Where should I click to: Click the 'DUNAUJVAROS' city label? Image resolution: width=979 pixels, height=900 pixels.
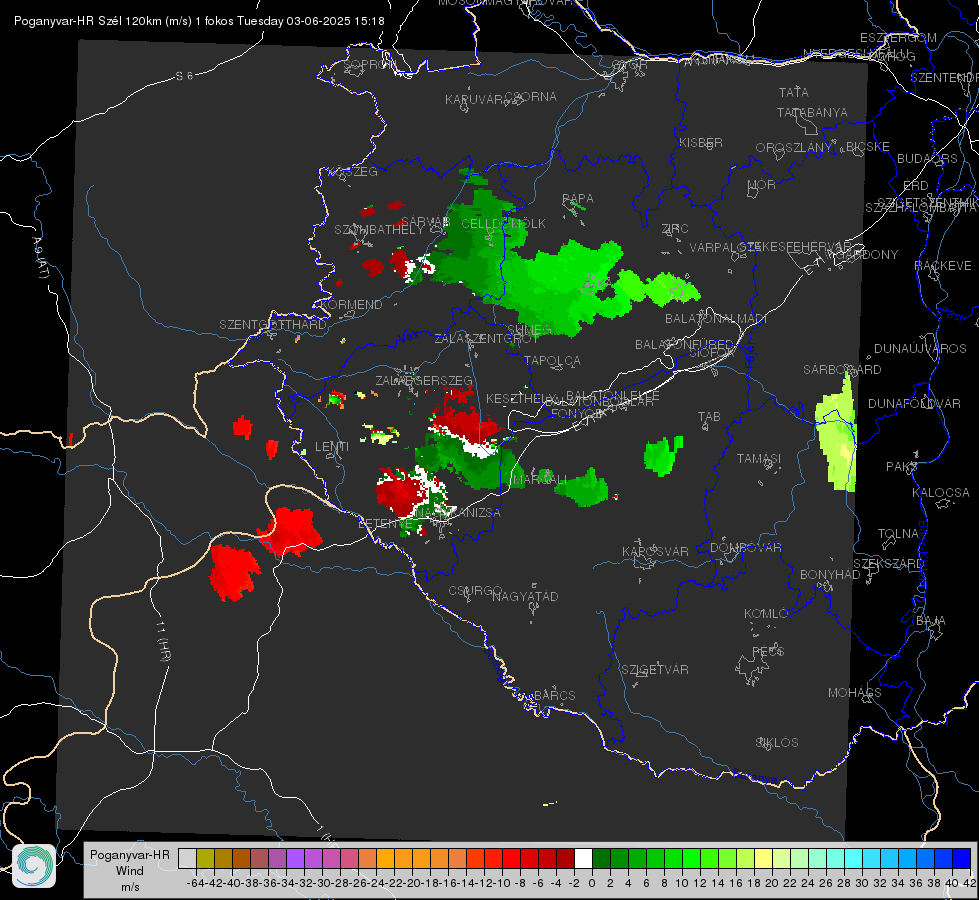[x=920, y=349]
